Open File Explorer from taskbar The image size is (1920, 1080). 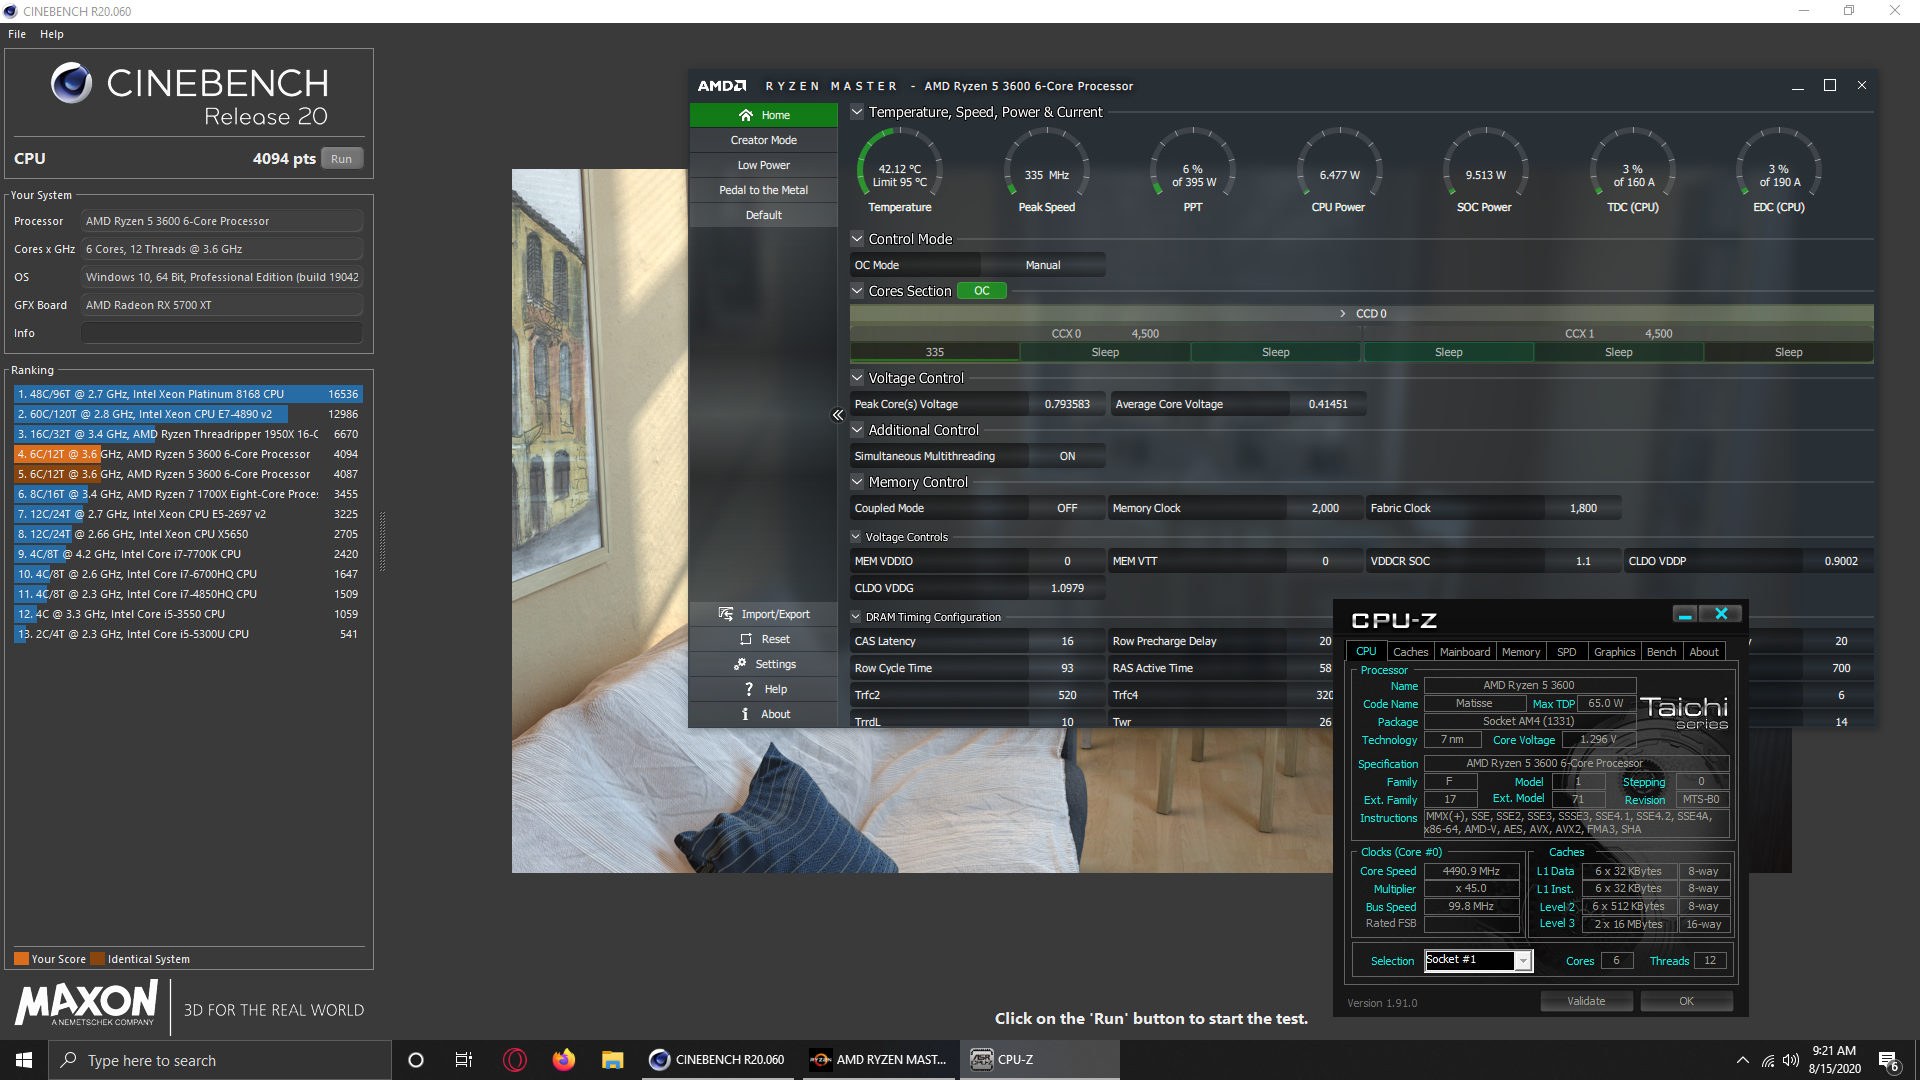coord(613,1060)
